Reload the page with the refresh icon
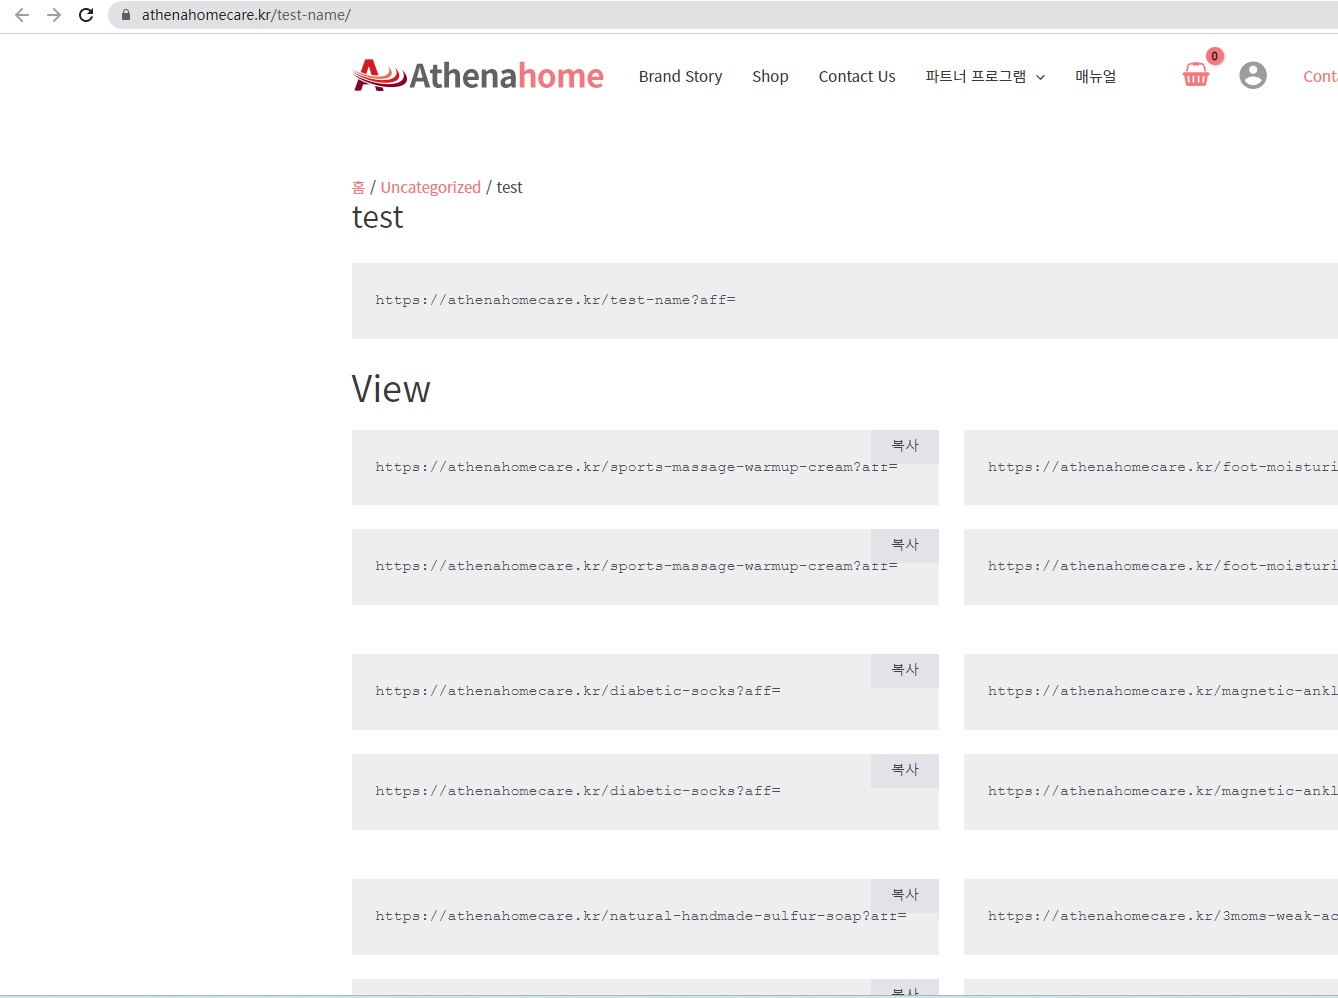 pos(86,15)
